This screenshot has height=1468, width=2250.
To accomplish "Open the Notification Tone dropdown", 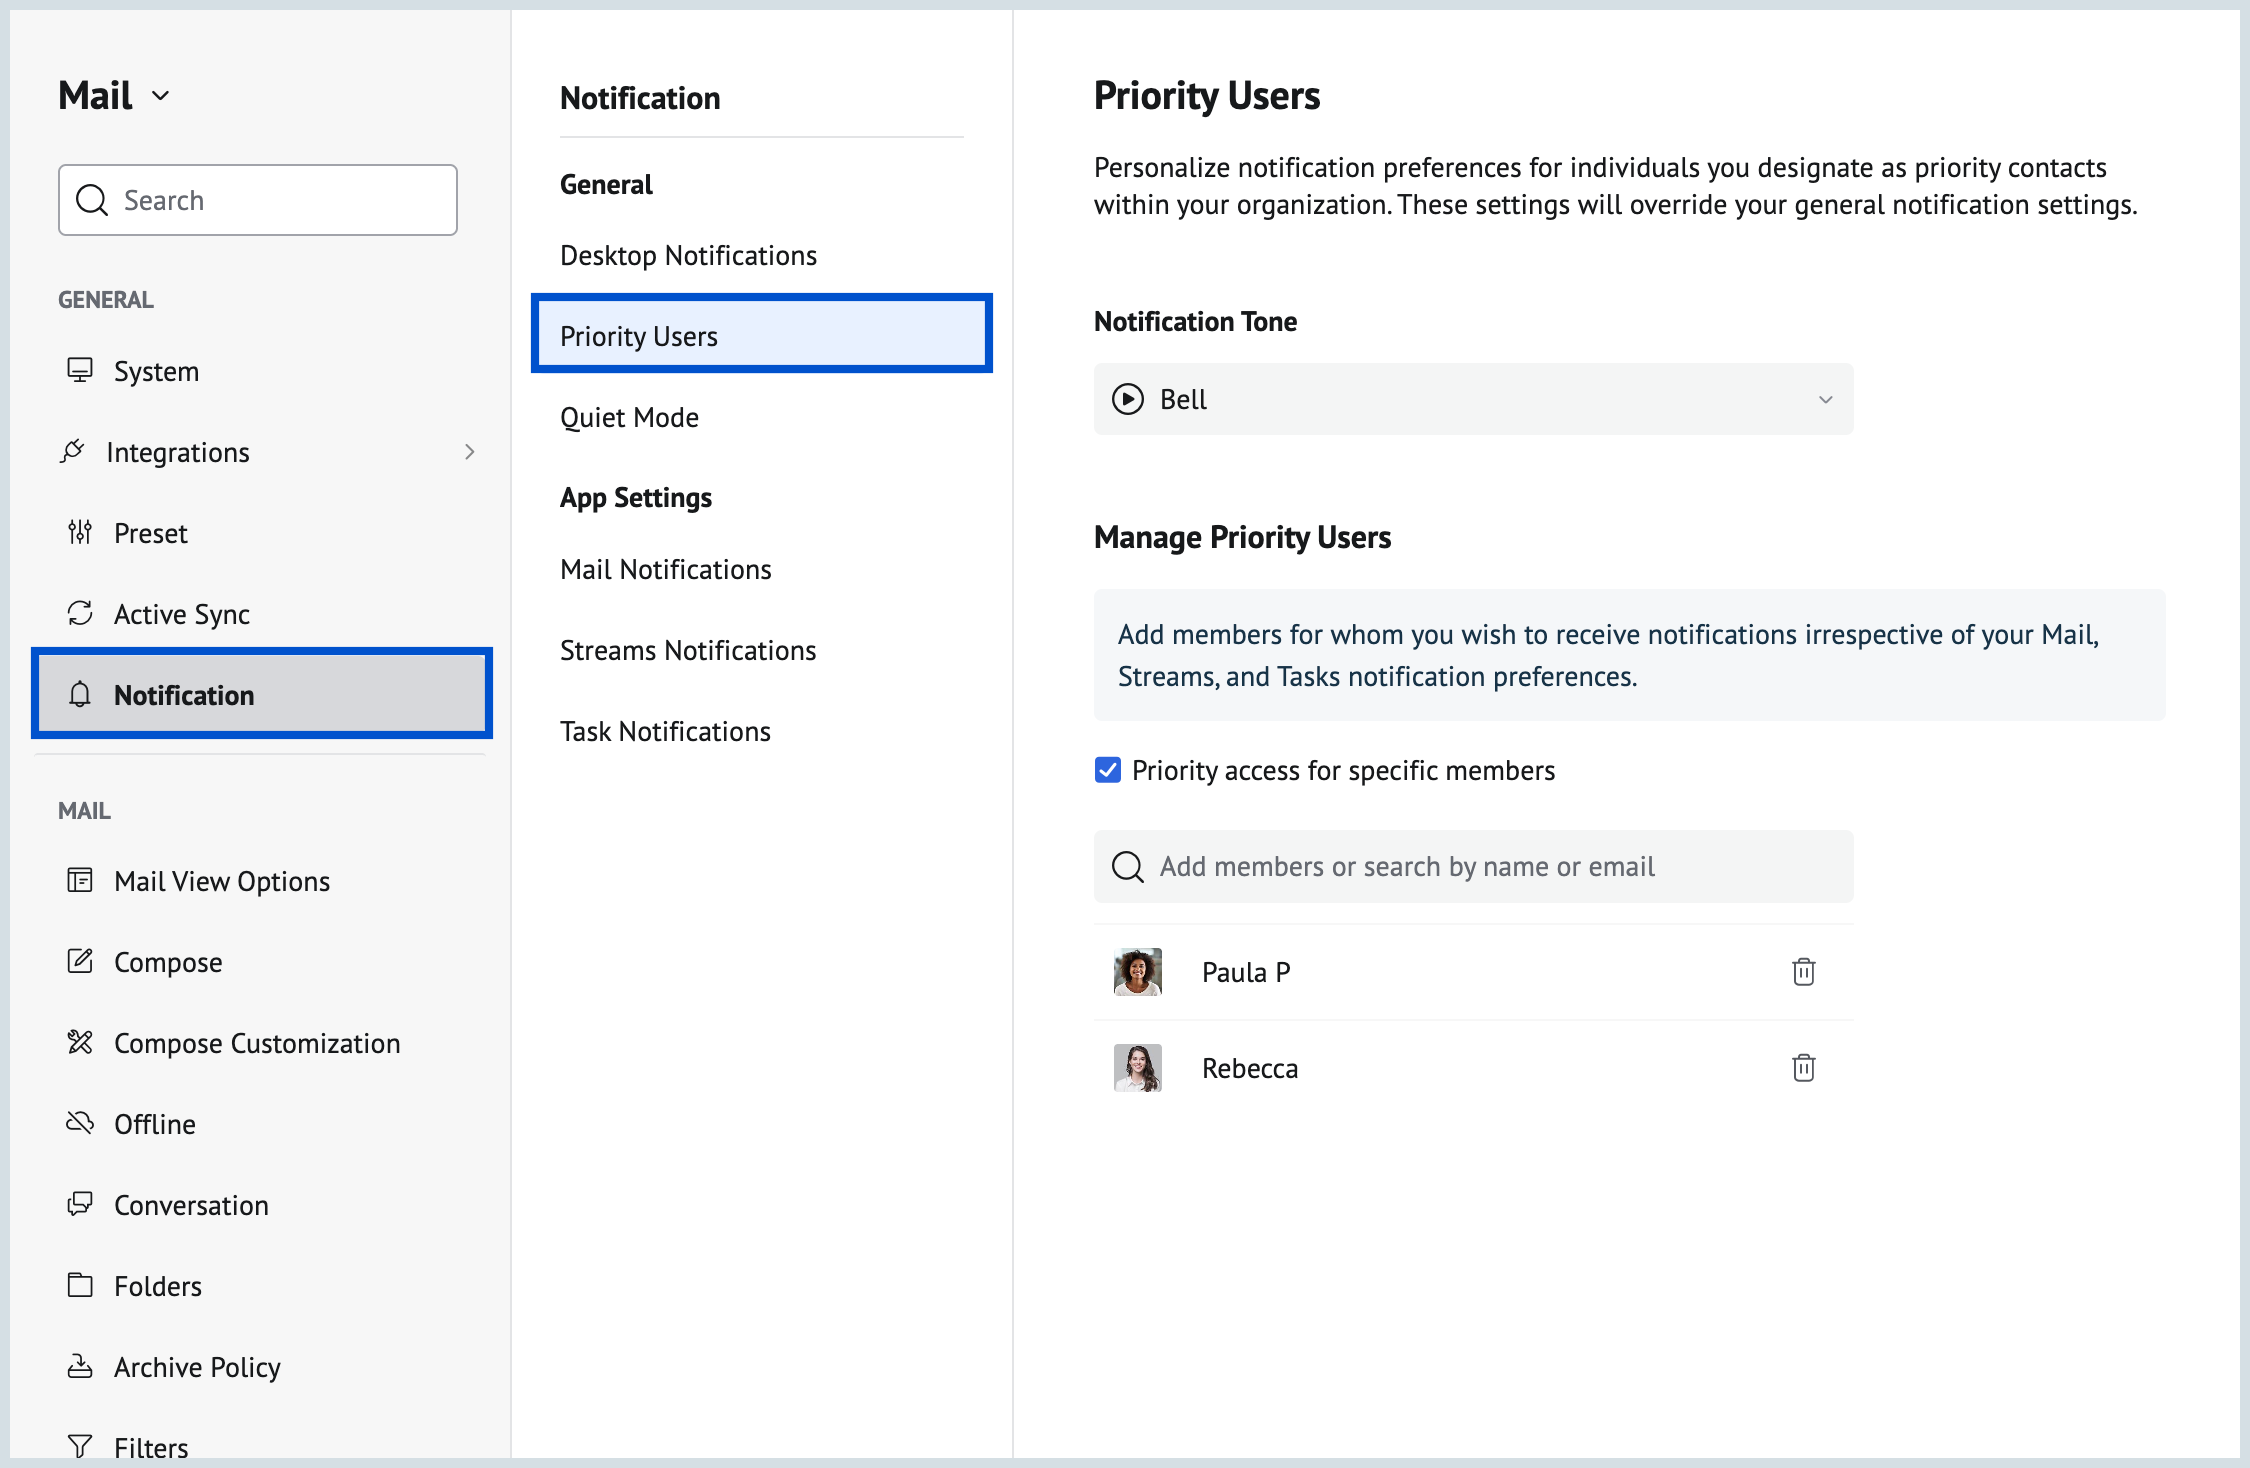I will [1473, 399].
